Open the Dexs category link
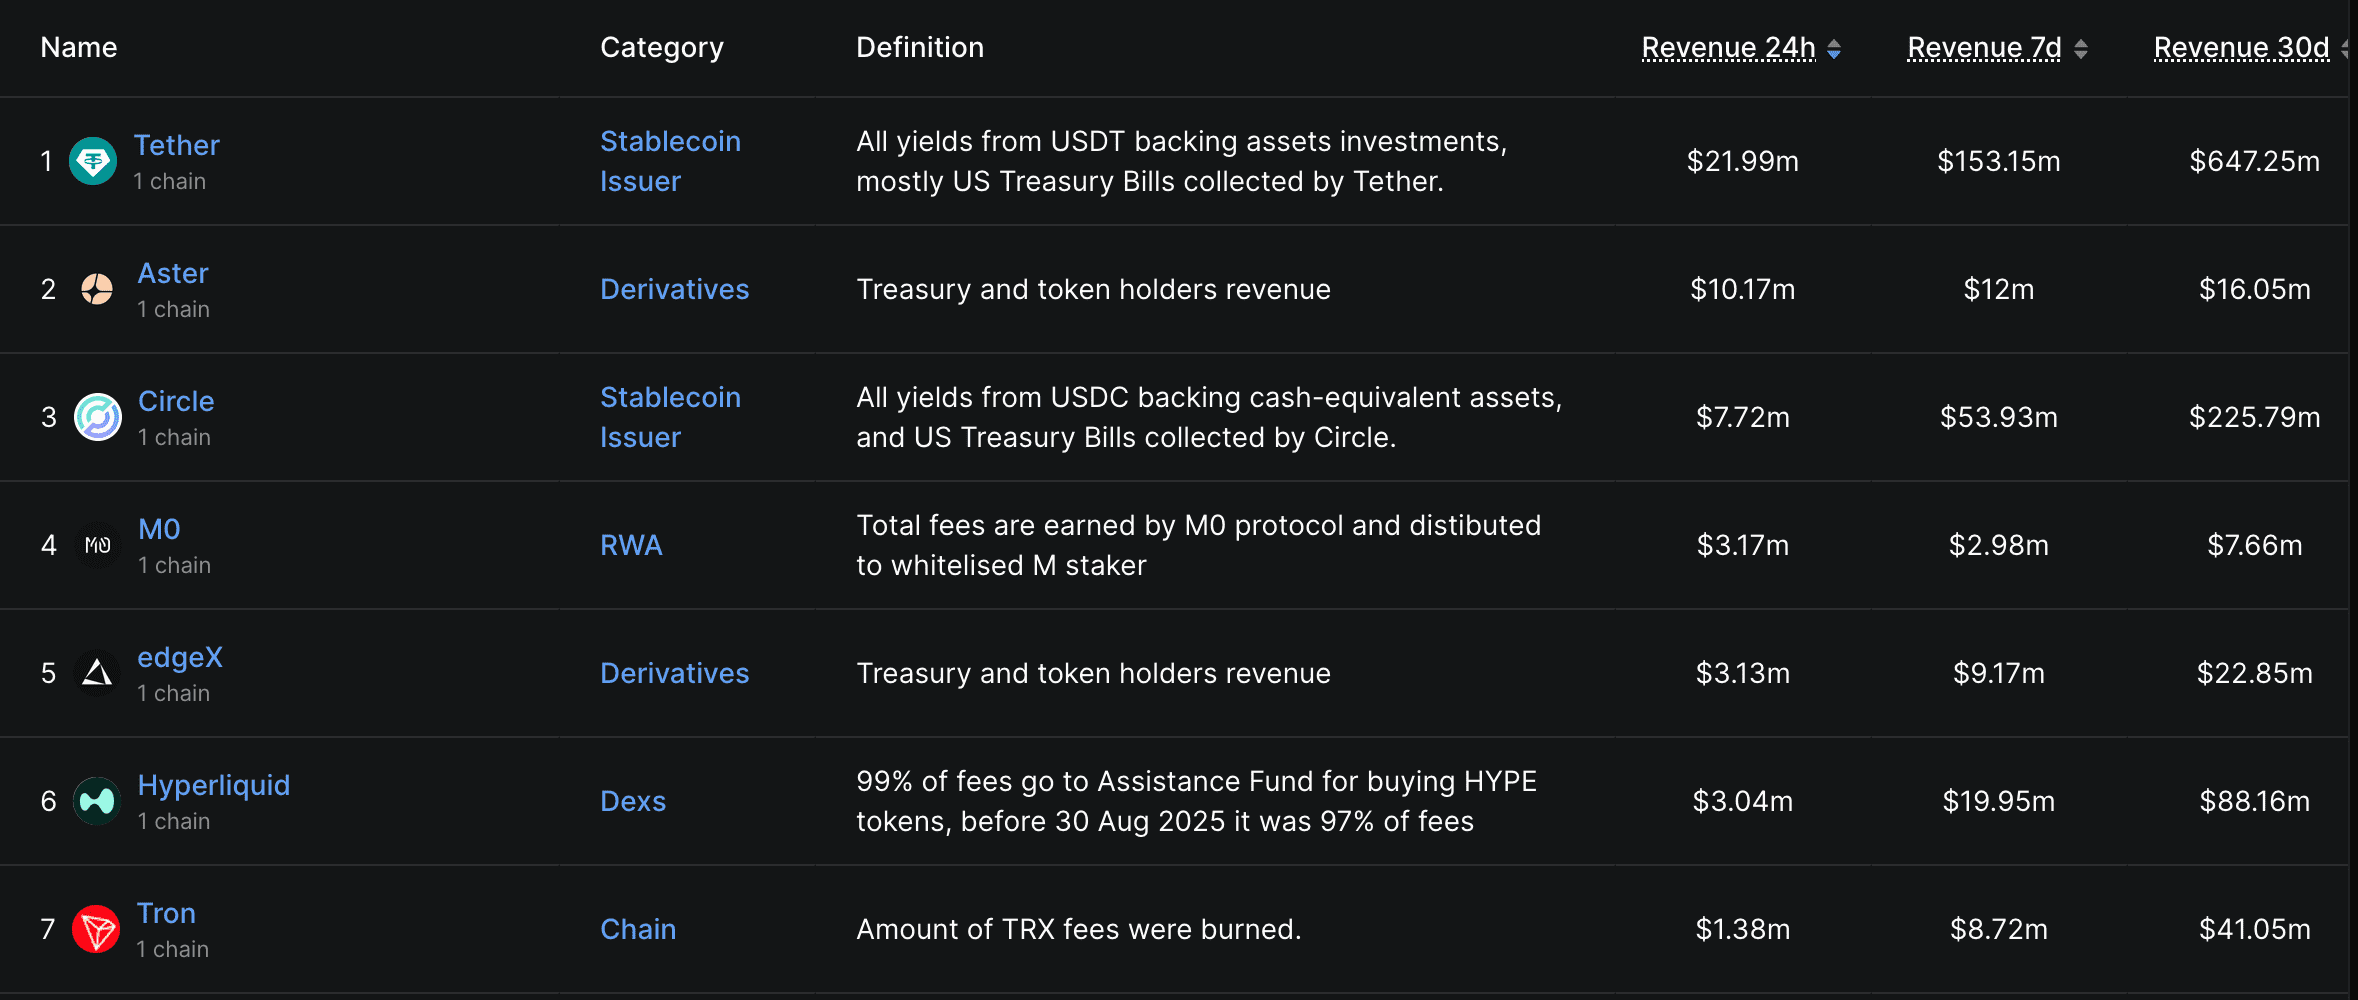Image resolution: width=2358 pixels, height=1000 pixels. (x=633, y=801)
